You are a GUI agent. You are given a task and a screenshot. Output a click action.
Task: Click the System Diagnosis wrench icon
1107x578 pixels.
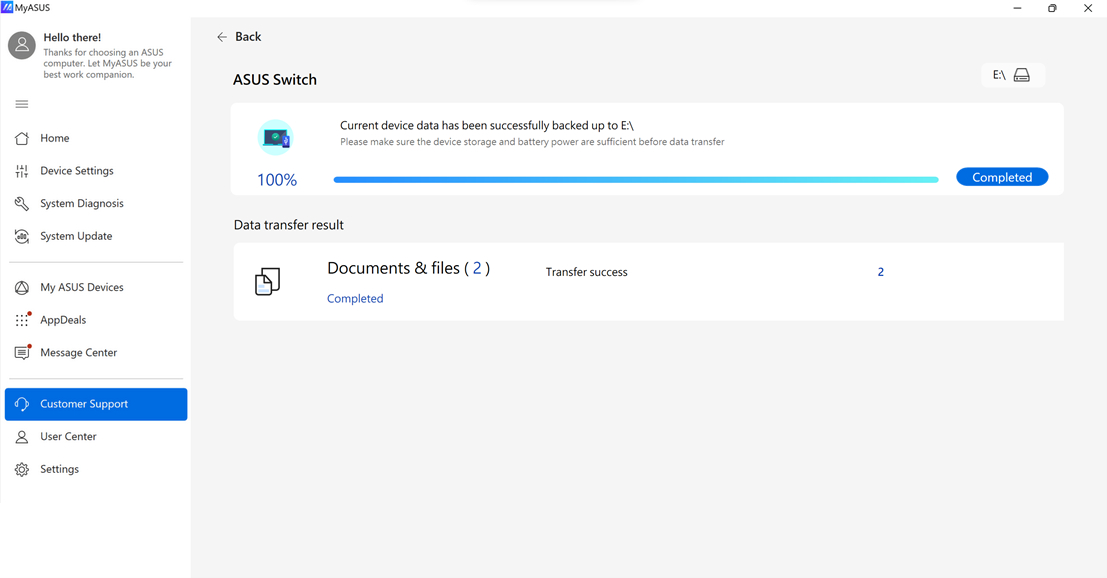[22, 204]
